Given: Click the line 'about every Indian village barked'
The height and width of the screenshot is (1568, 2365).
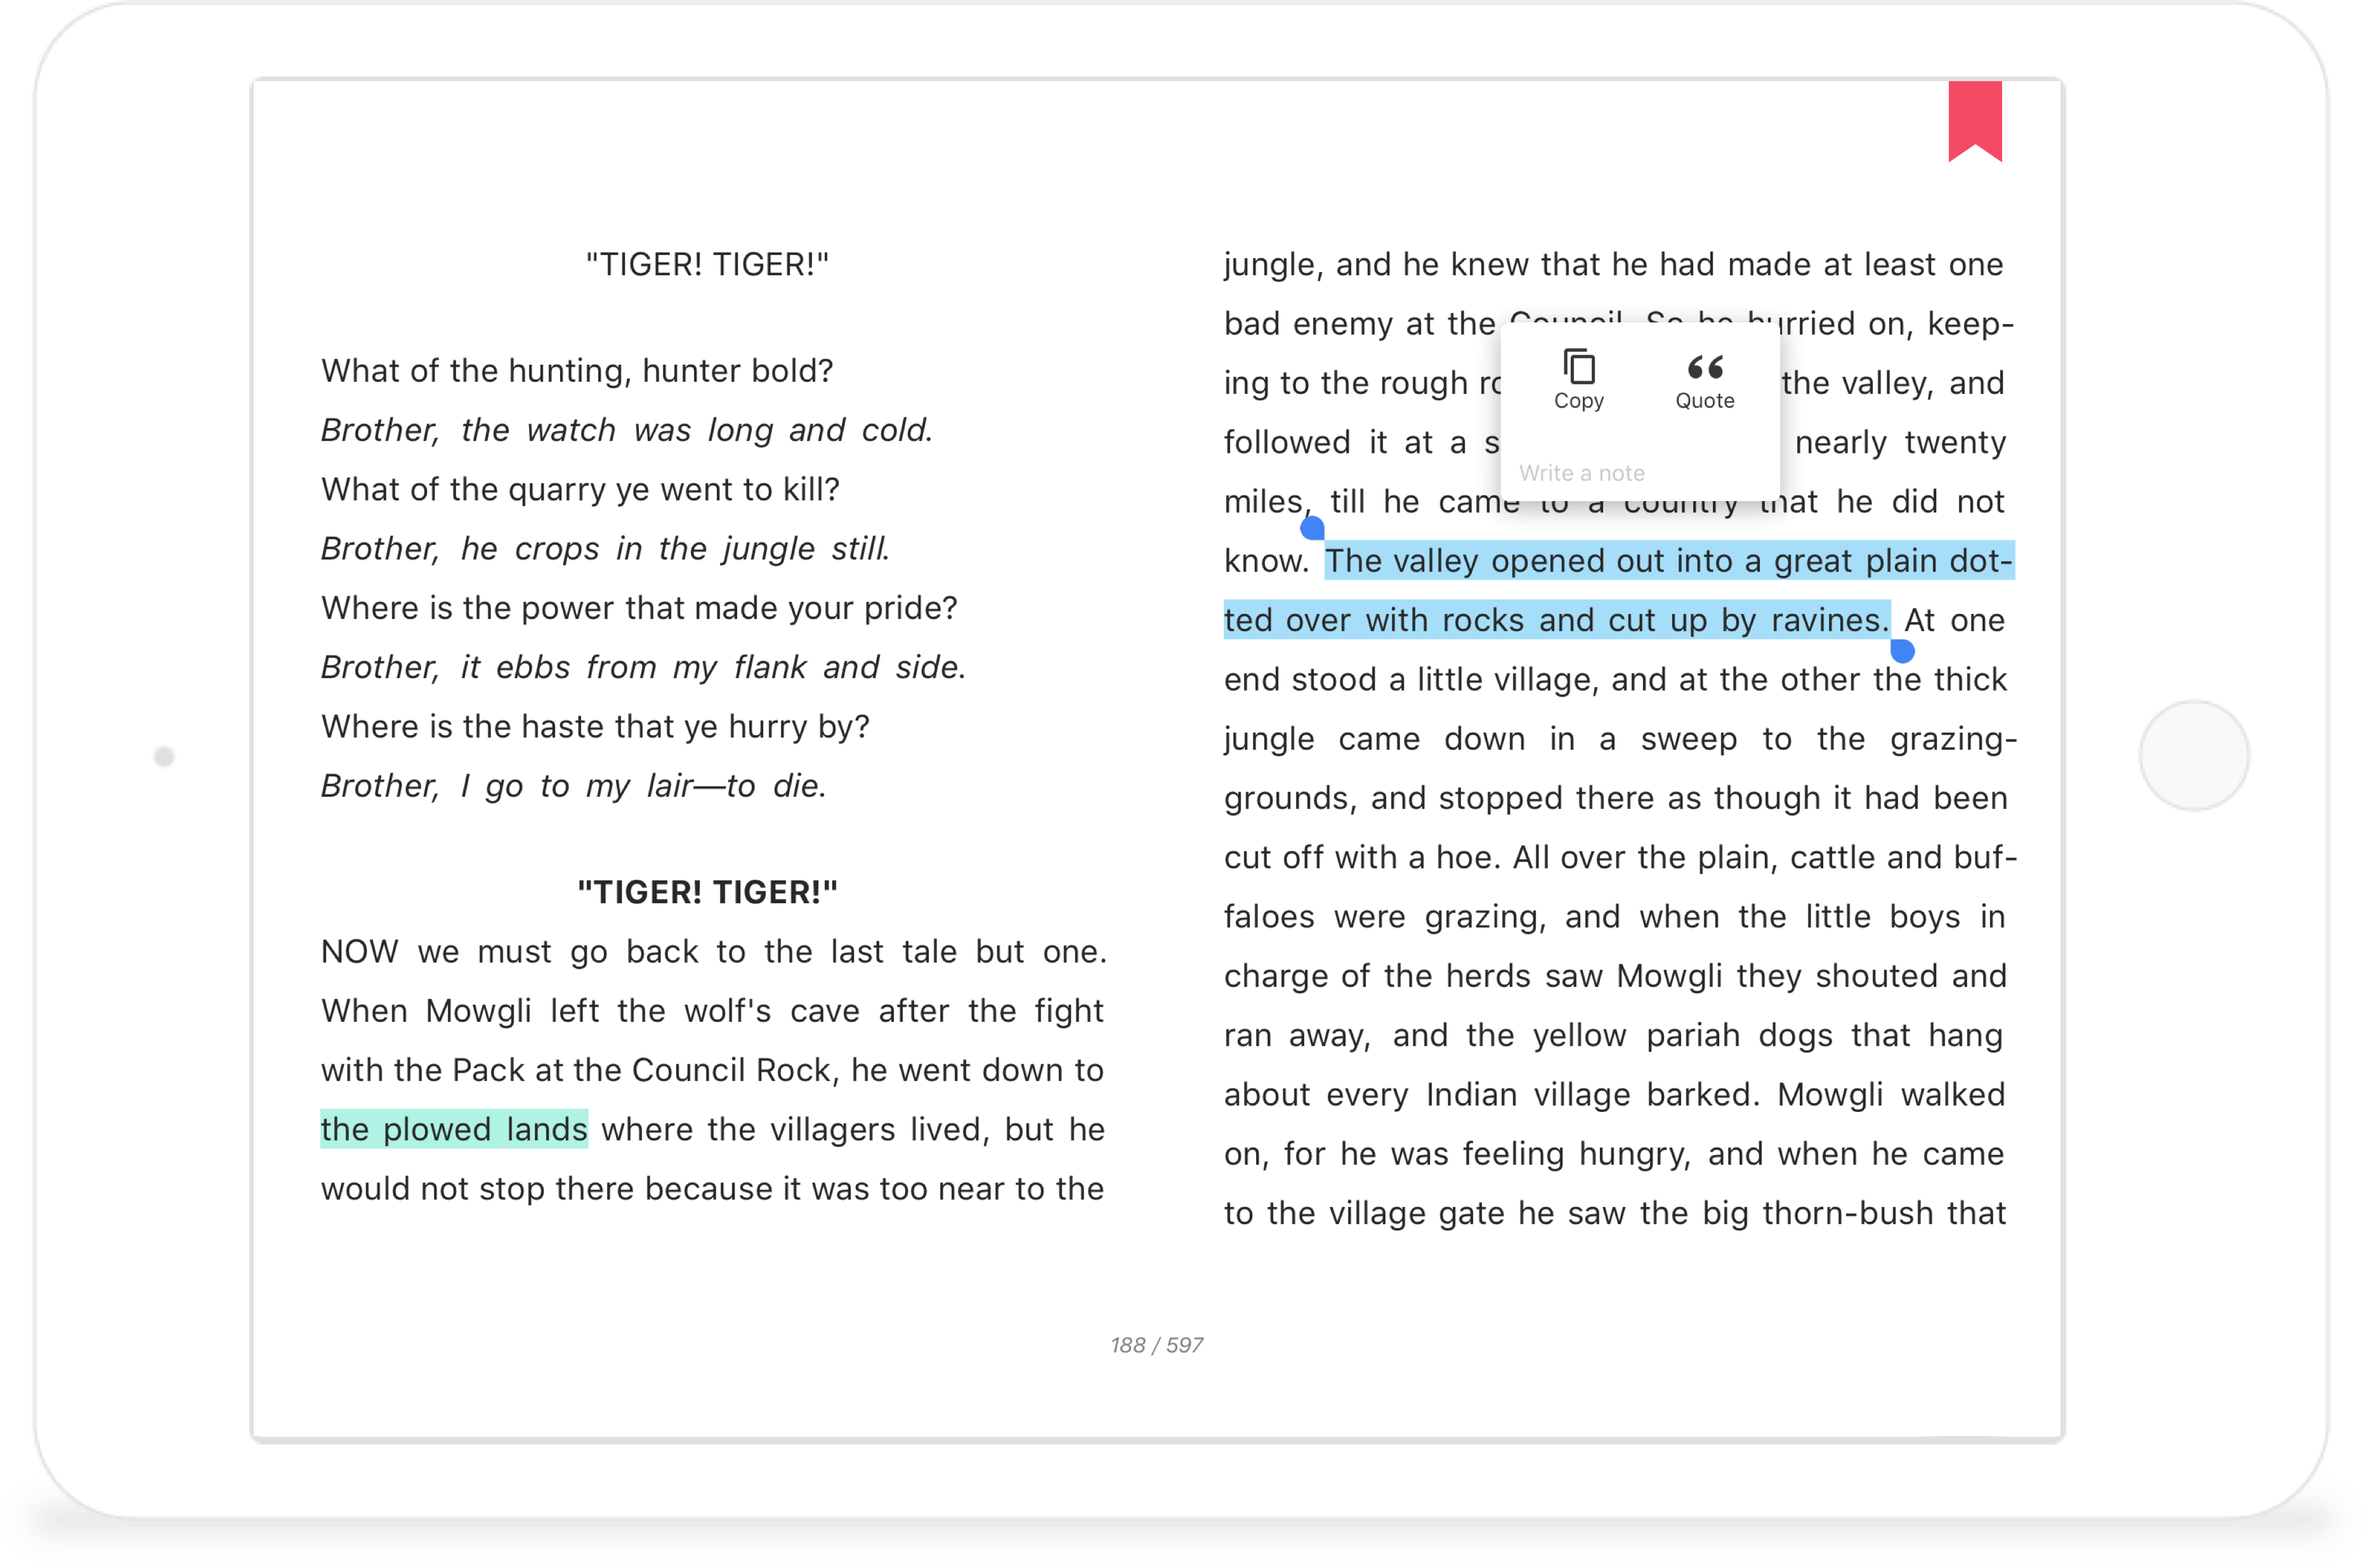Looking at the screenshot, I should coord(1615,1095).
